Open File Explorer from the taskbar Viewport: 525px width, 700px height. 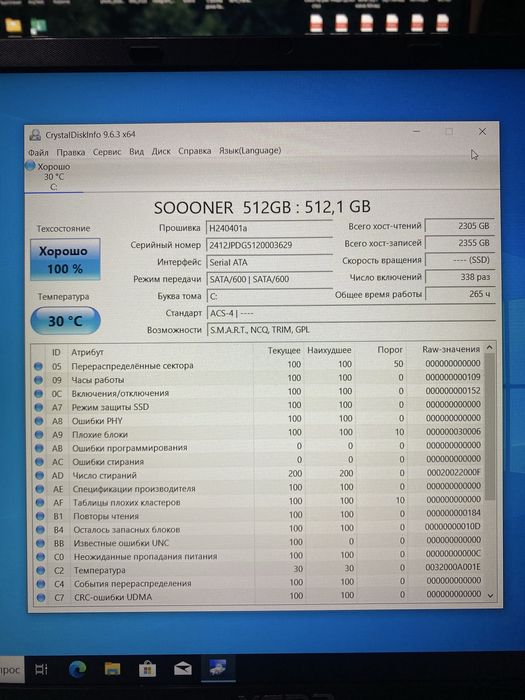point(112,669)
